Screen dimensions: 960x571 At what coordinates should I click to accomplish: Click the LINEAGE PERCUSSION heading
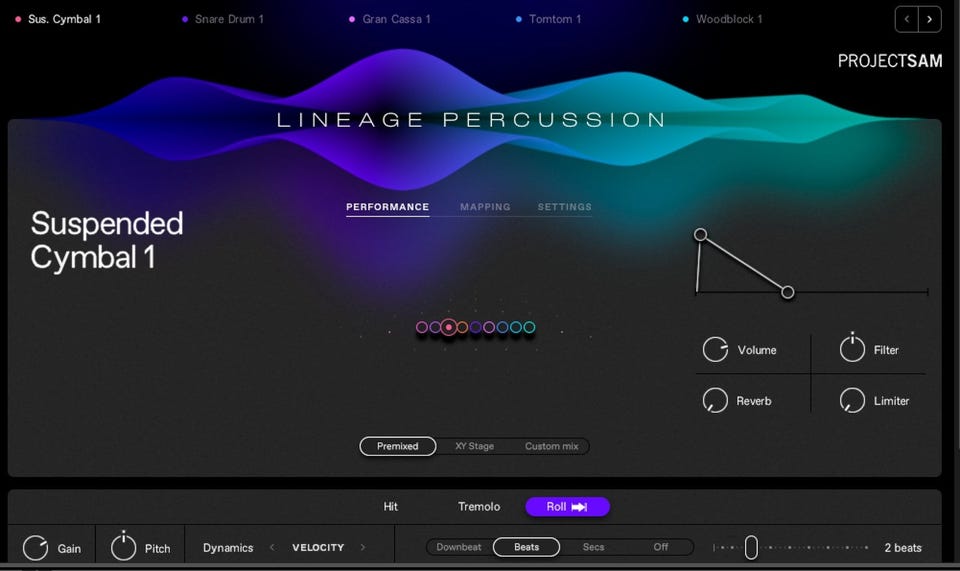[471, 119]
